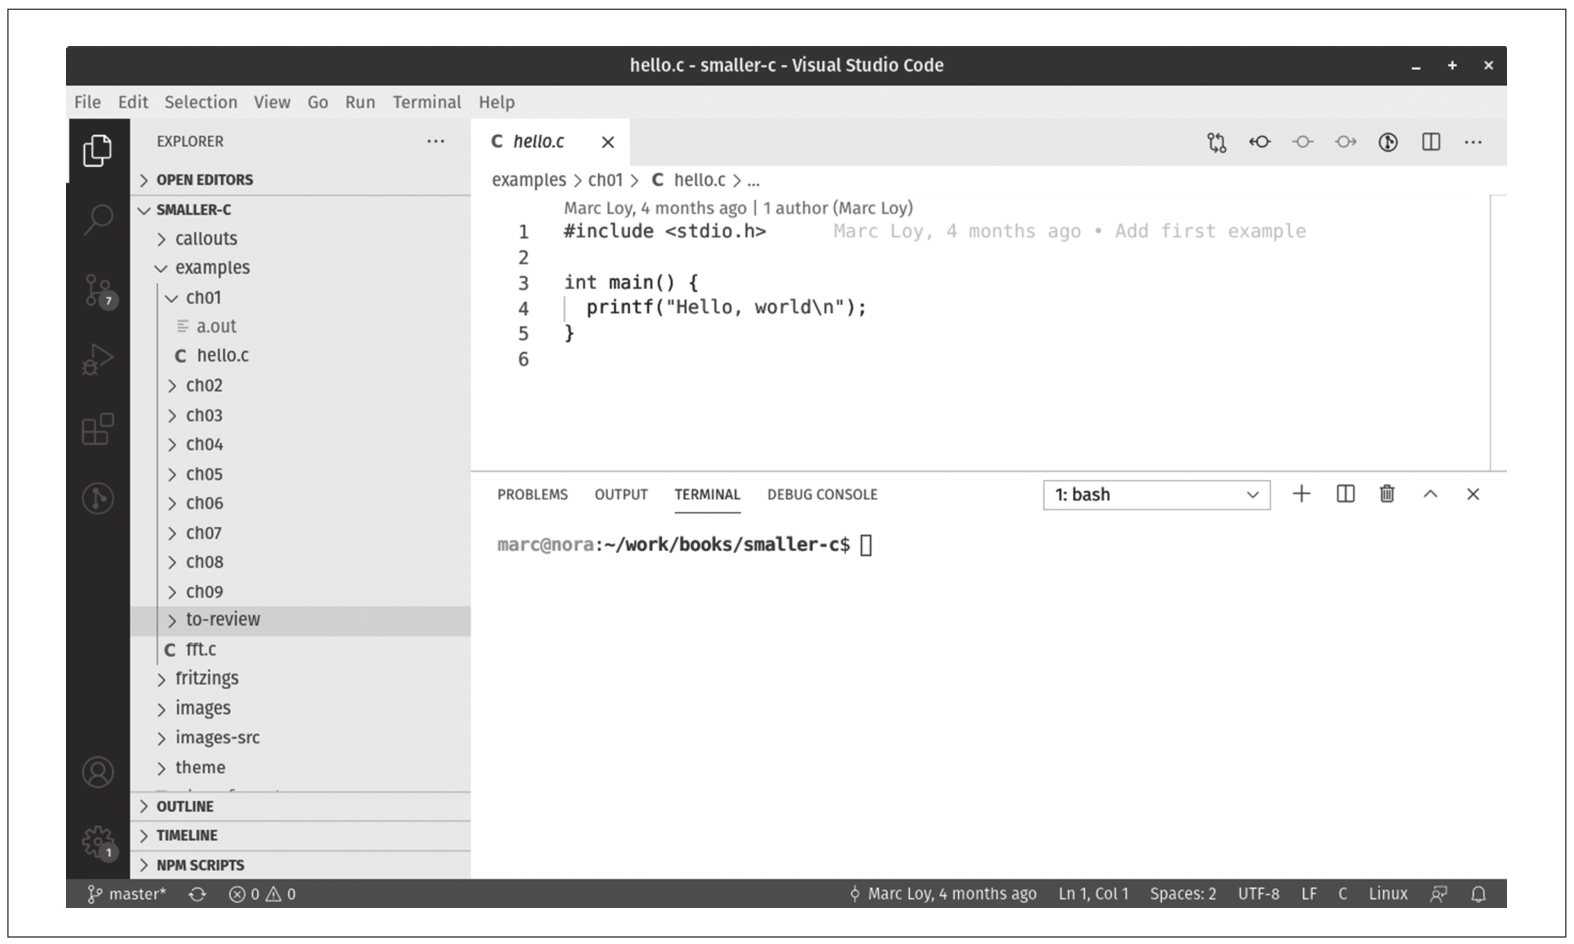Screen dimensions: 1574x944
Task: Click the git blame code lens above line 1
Action: click(738, 208)
